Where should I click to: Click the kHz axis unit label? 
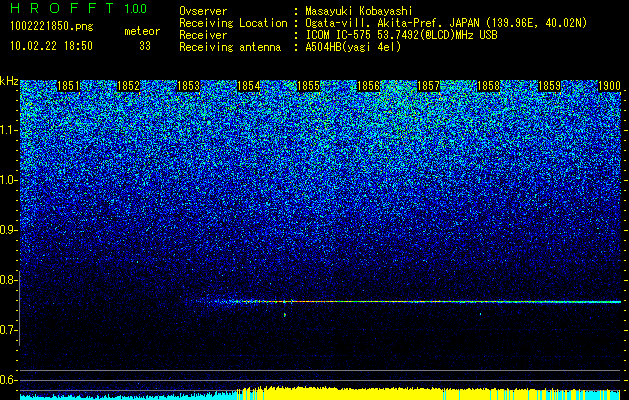(x=9, y=81)
